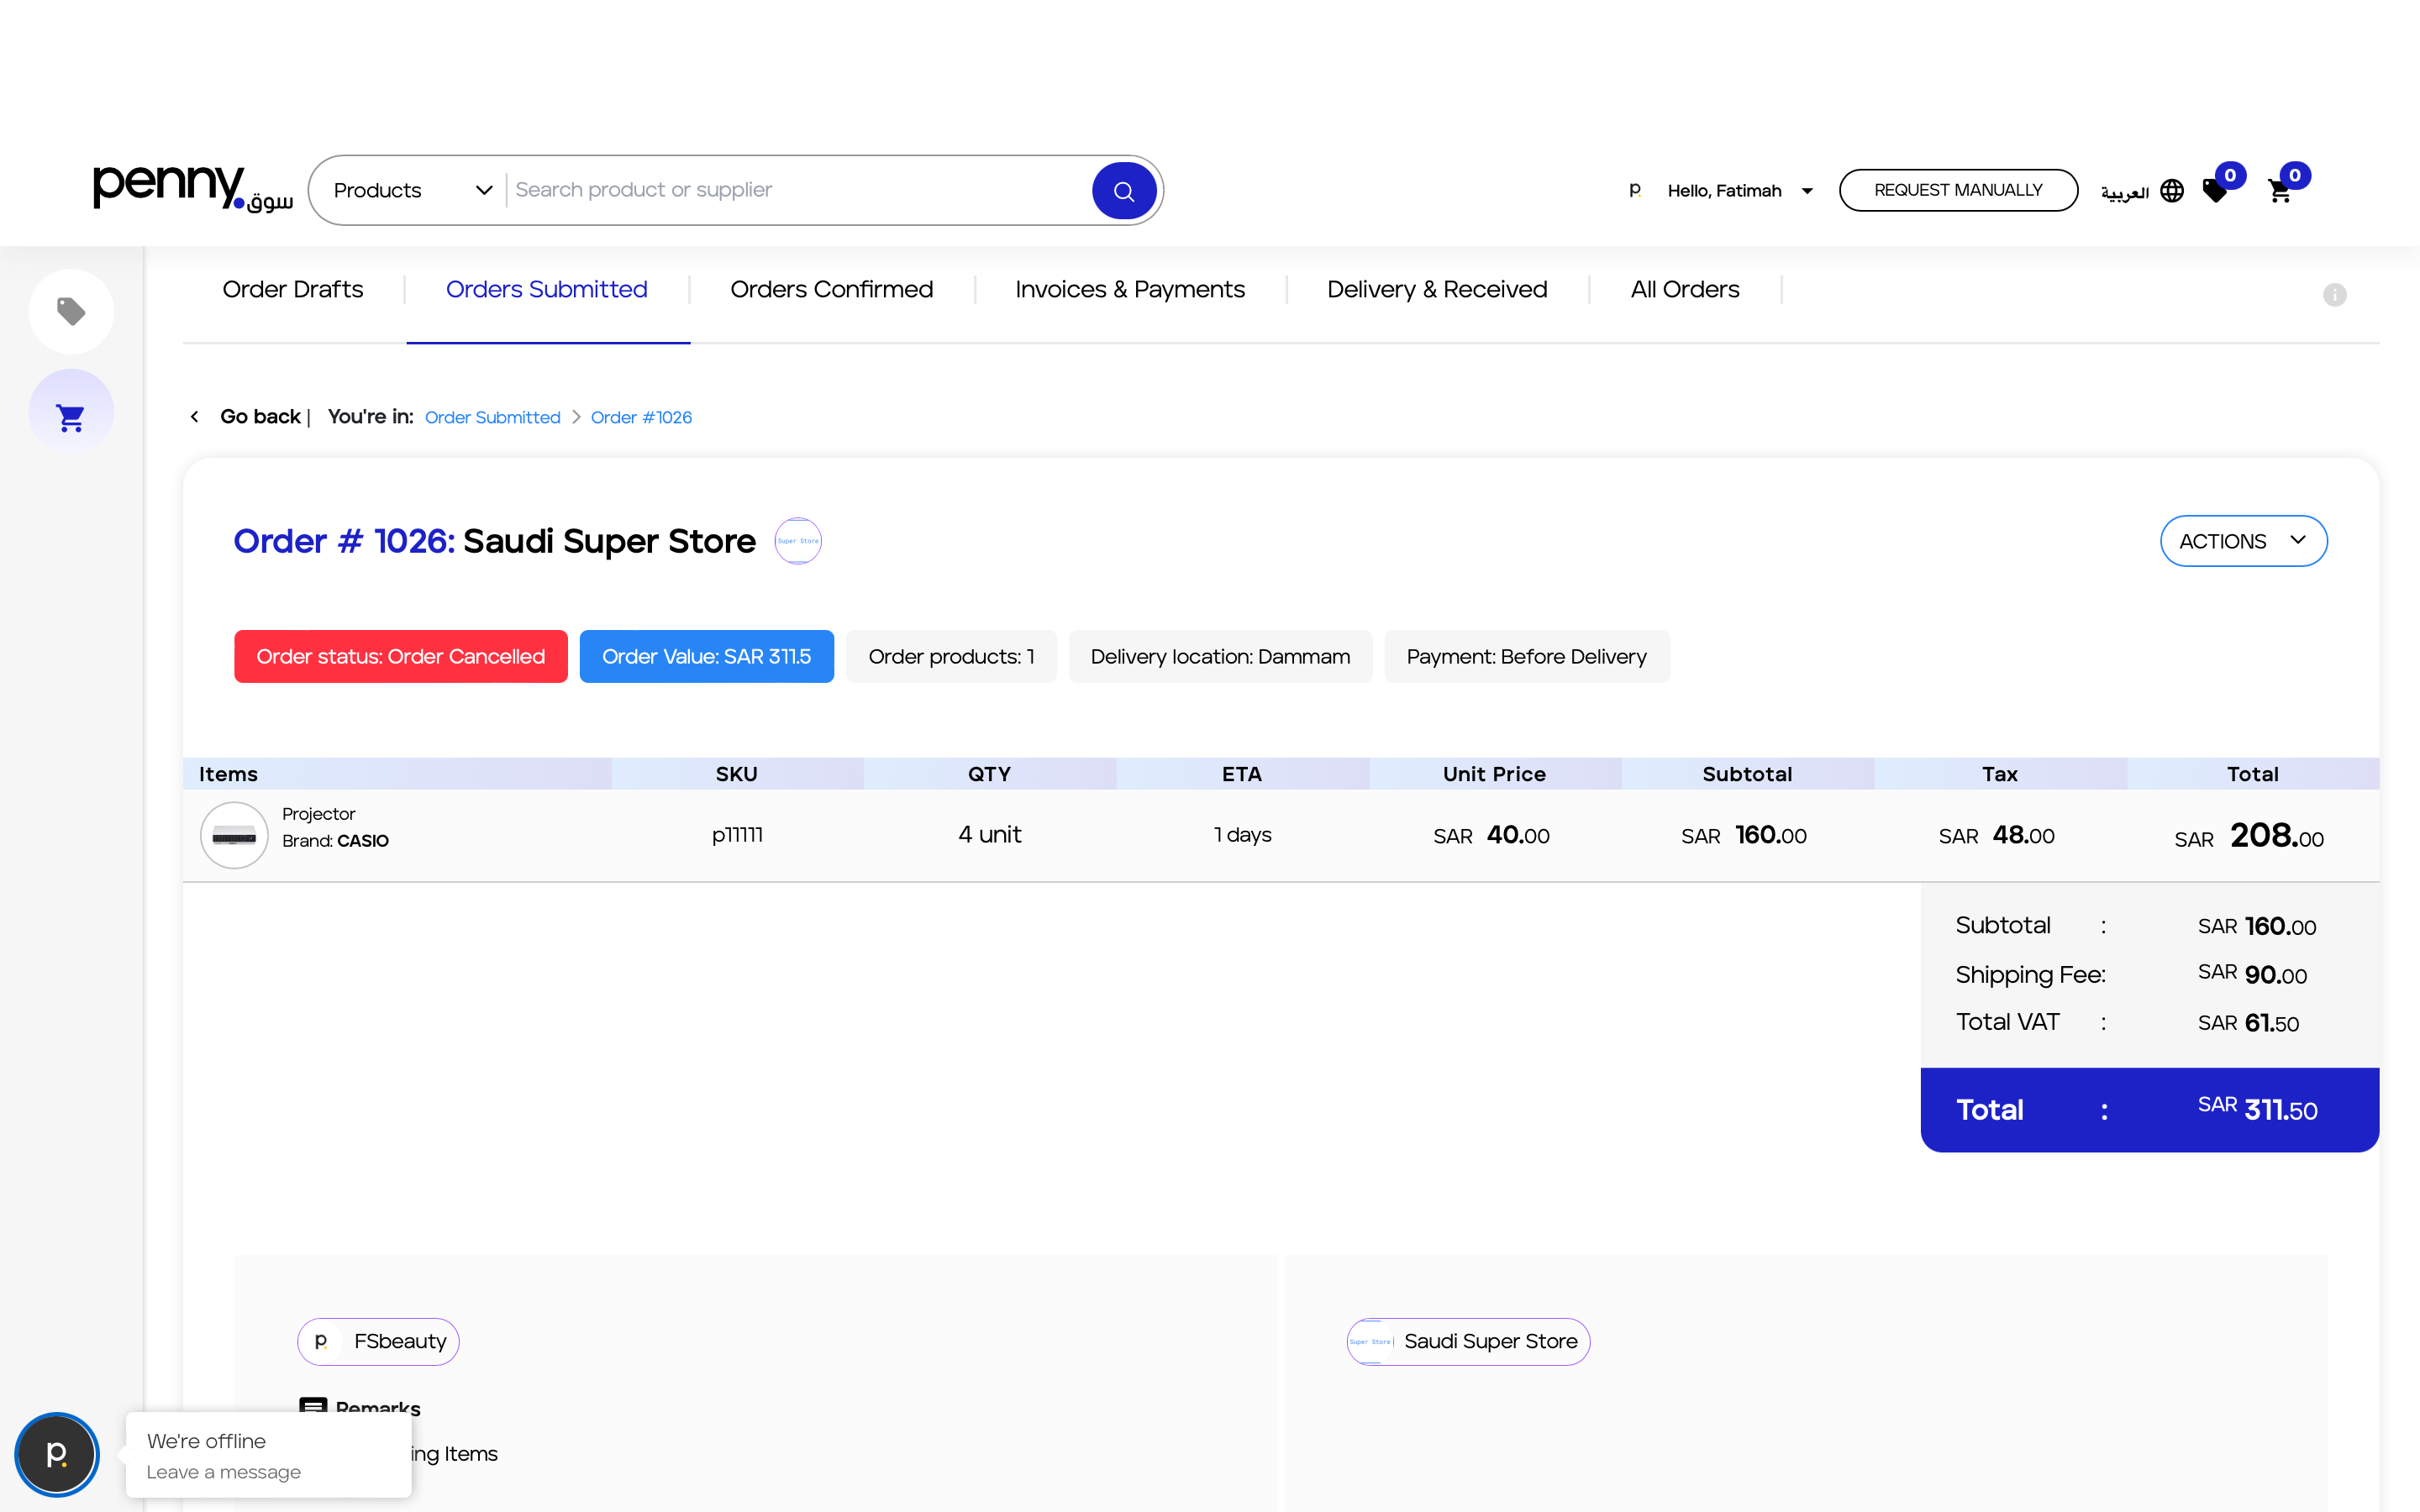This screenshot has width=2420, height=1512.
Task: Click Brand: CASIO text
Action: click(335, 841)
